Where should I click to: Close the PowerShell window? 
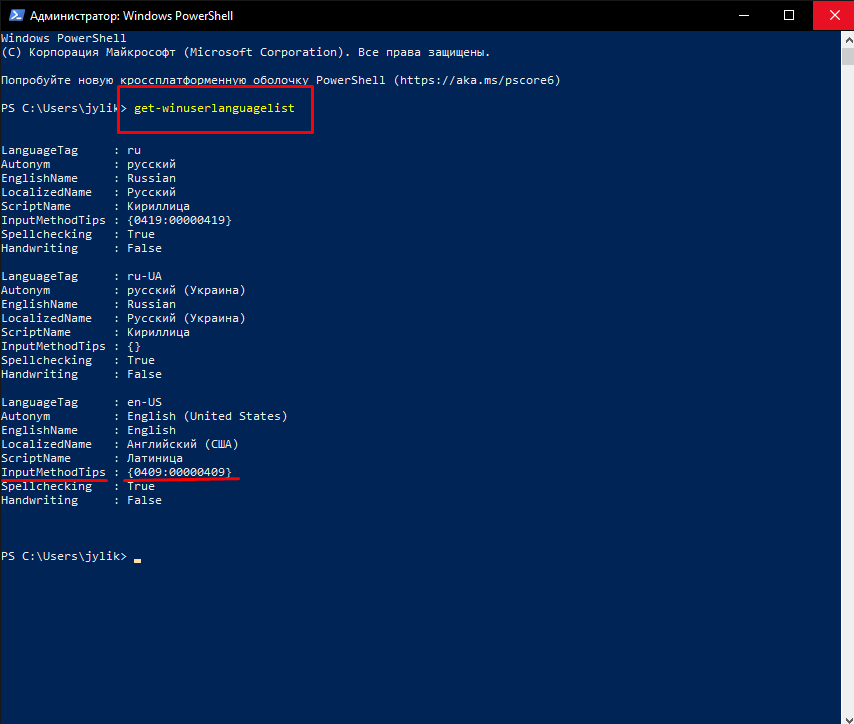833,15
